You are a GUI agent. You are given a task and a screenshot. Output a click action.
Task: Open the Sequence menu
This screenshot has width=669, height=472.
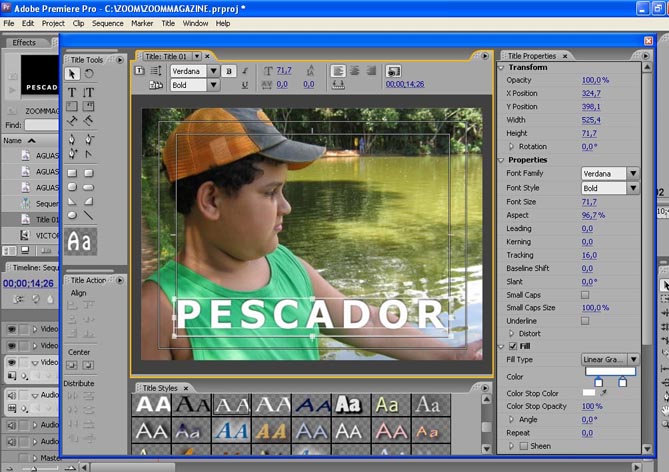coord(107,23)
